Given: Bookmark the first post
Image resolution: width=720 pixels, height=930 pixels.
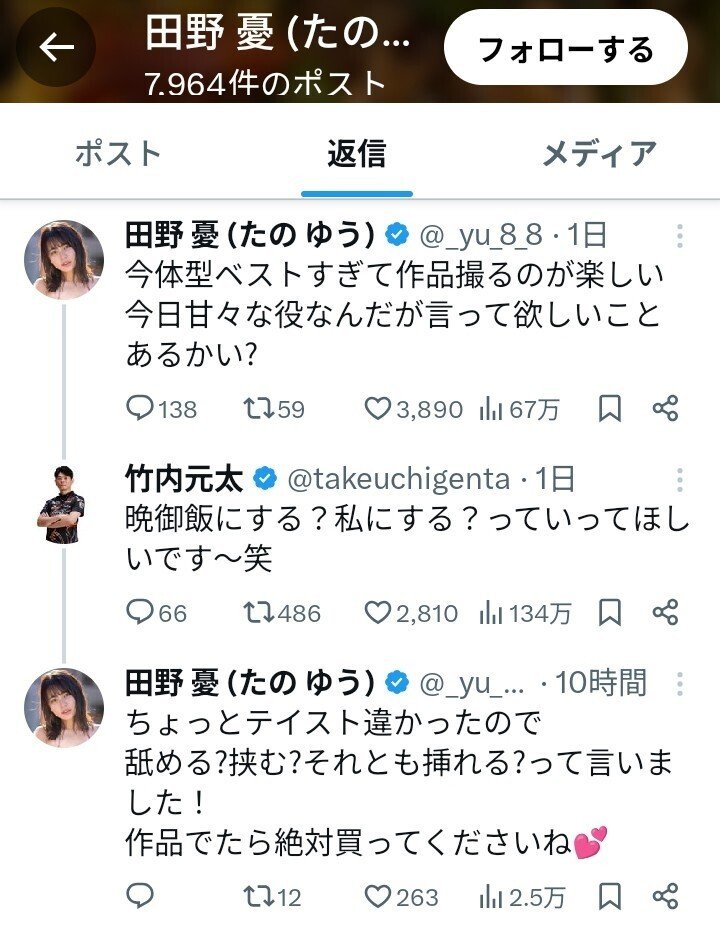Looking at the screenshot, I should pyautogui.click(x=610, y=408).
